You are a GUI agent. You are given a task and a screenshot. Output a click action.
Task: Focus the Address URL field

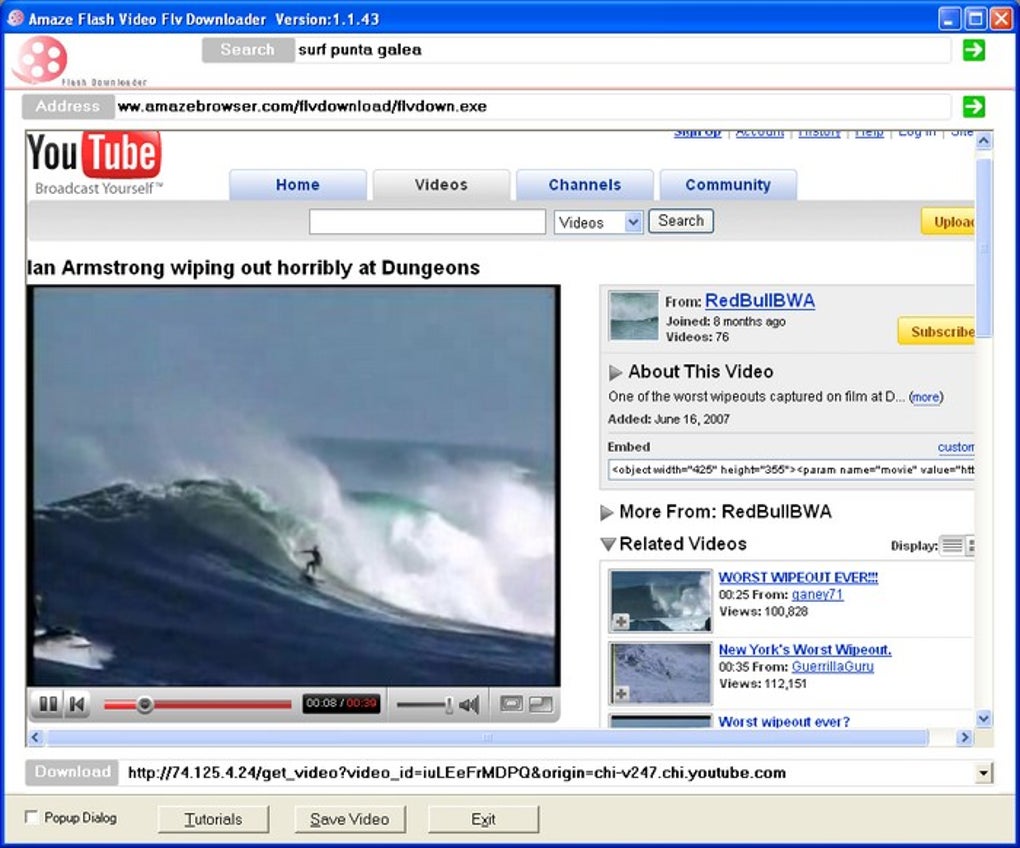[x=533, y=107]
